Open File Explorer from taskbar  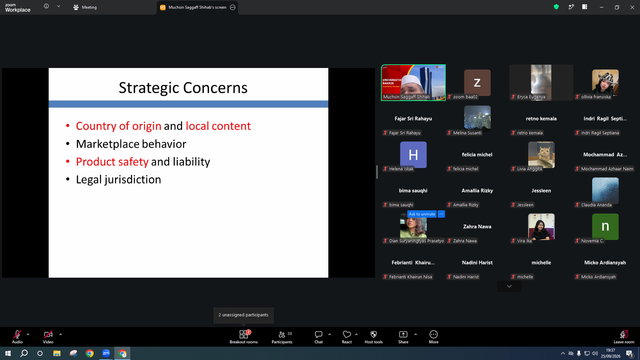[x=57, y=353]
